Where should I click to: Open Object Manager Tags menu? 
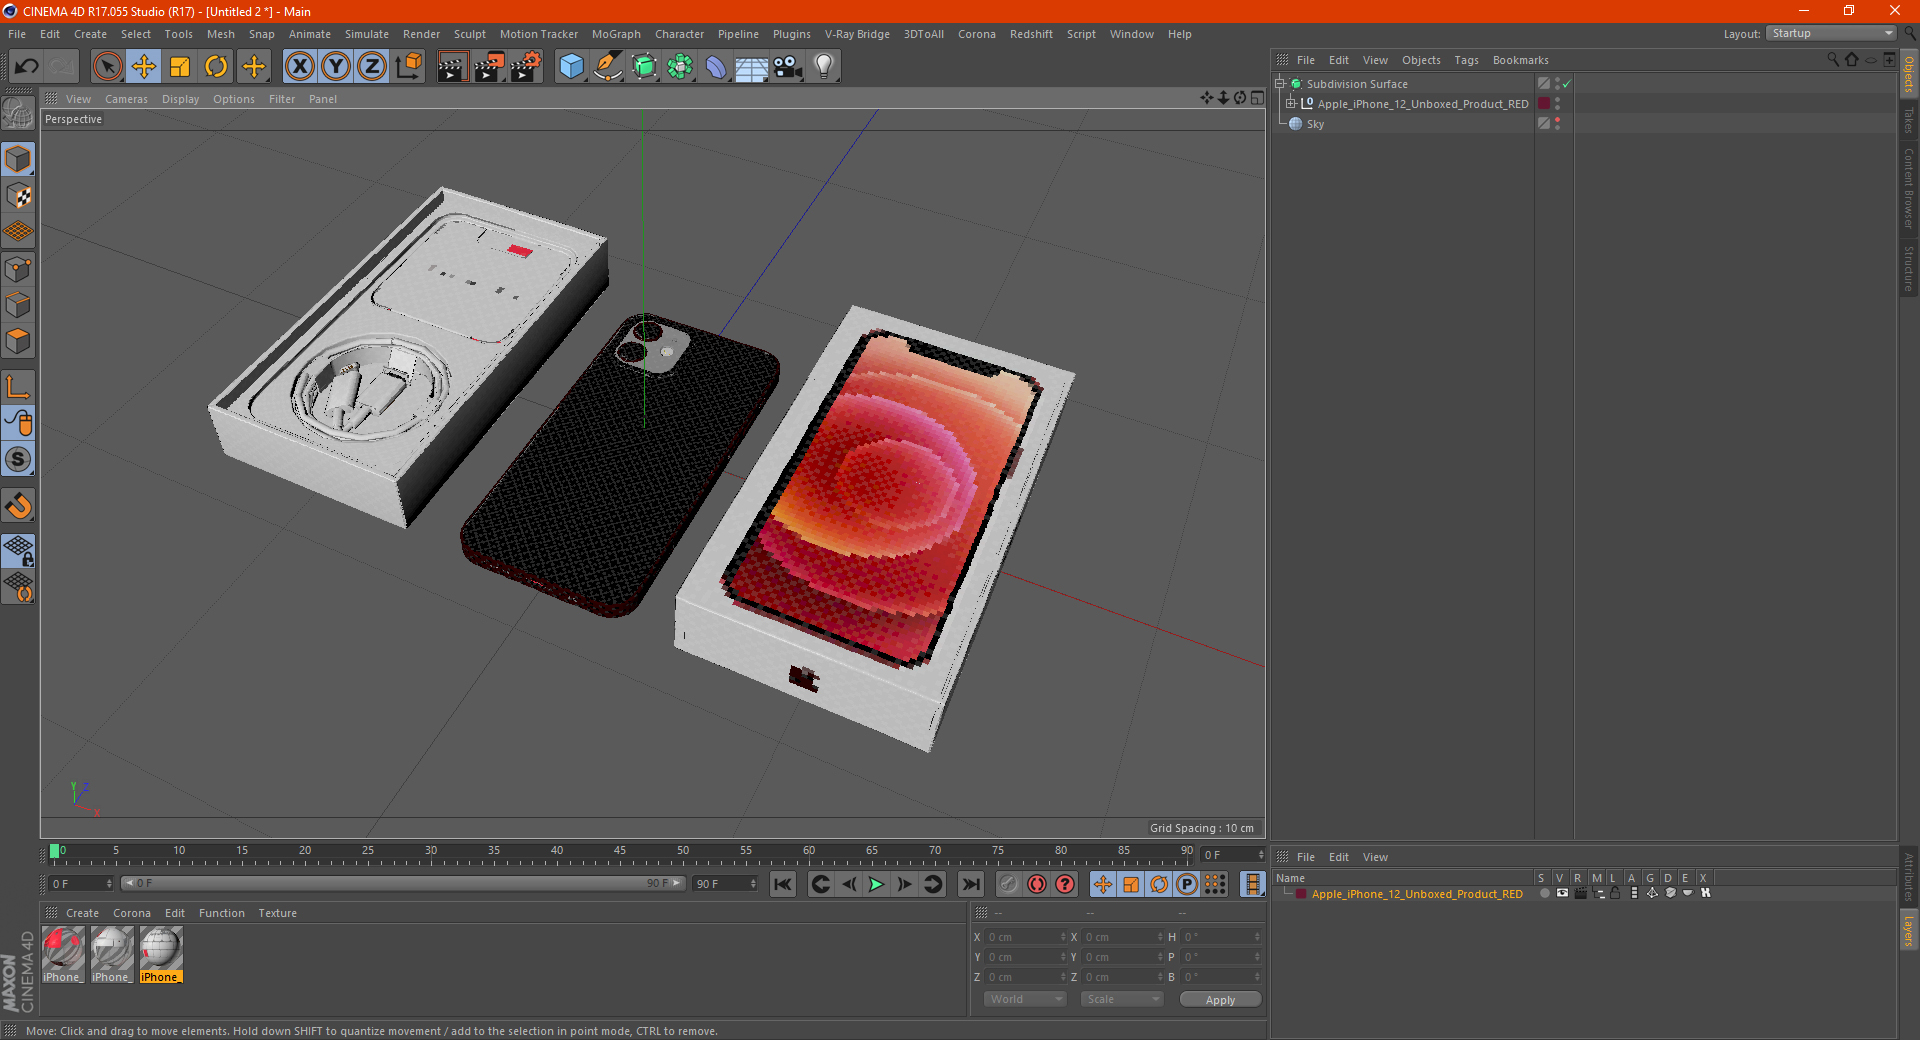1466,60
